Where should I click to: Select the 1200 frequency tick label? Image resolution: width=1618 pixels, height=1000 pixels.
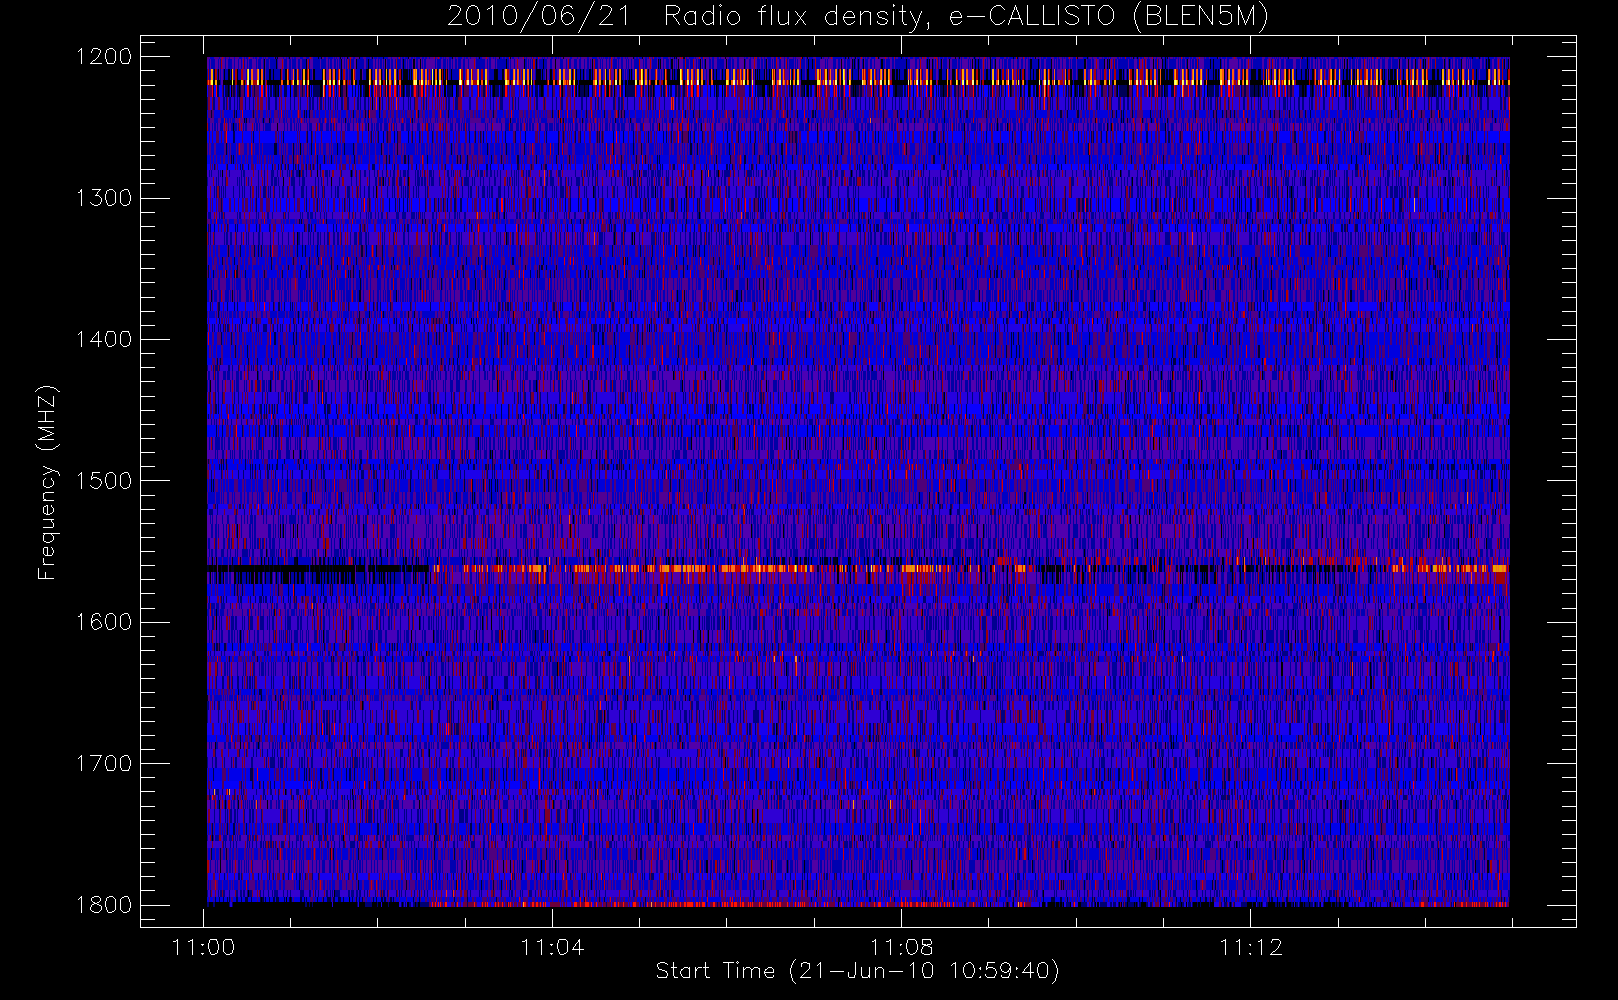click(104, 57)
